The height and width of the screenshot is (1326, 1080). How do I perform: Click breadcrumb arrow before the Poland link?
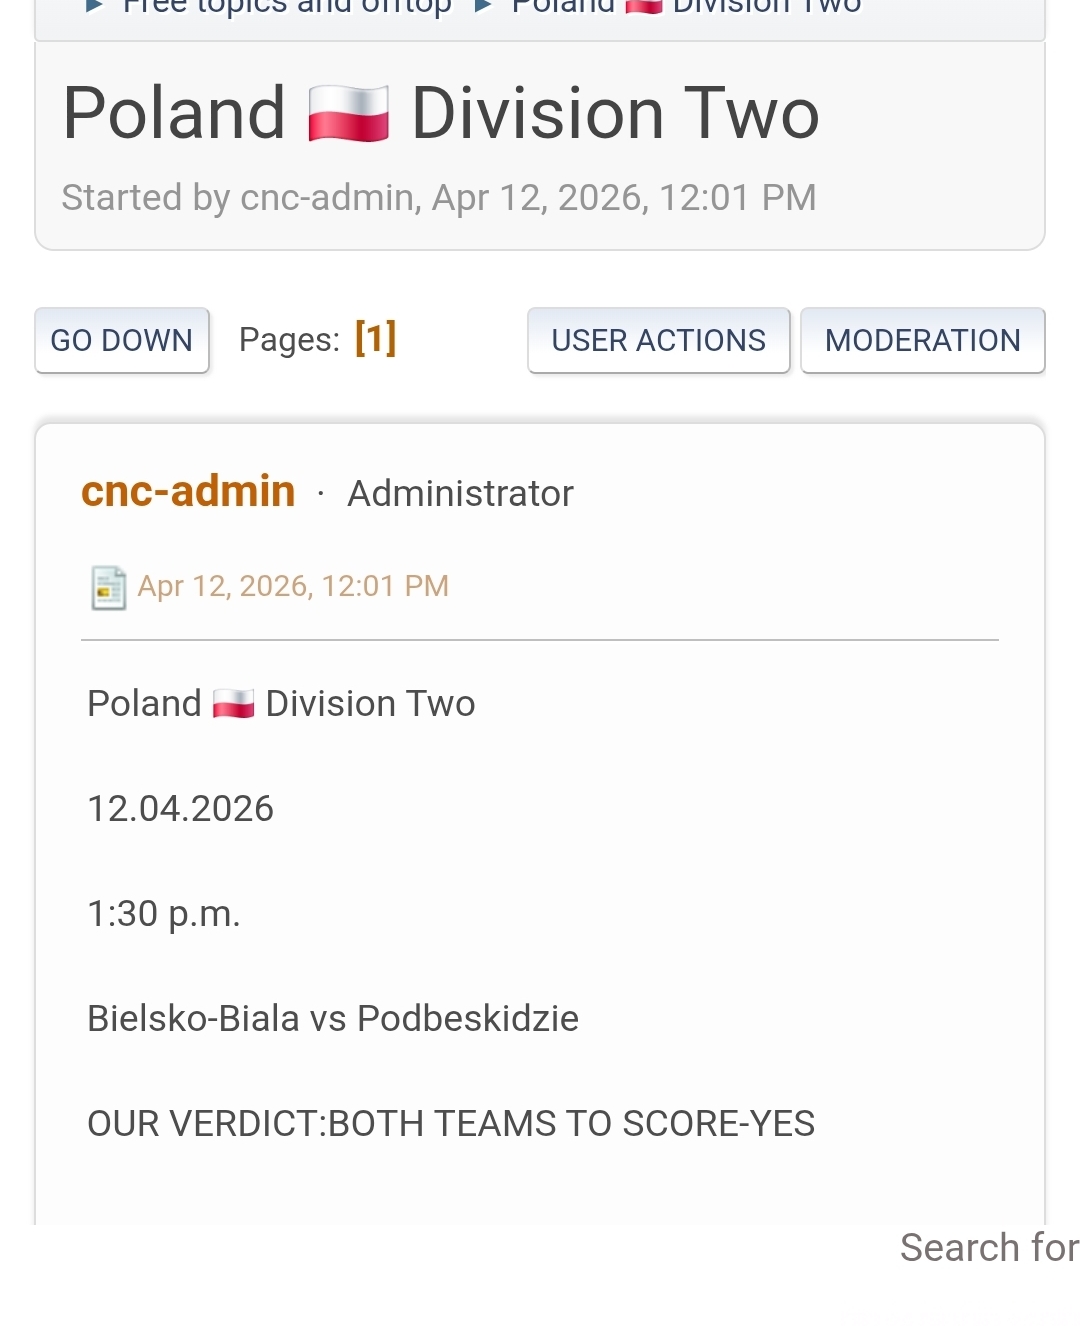tap(483, 6)
